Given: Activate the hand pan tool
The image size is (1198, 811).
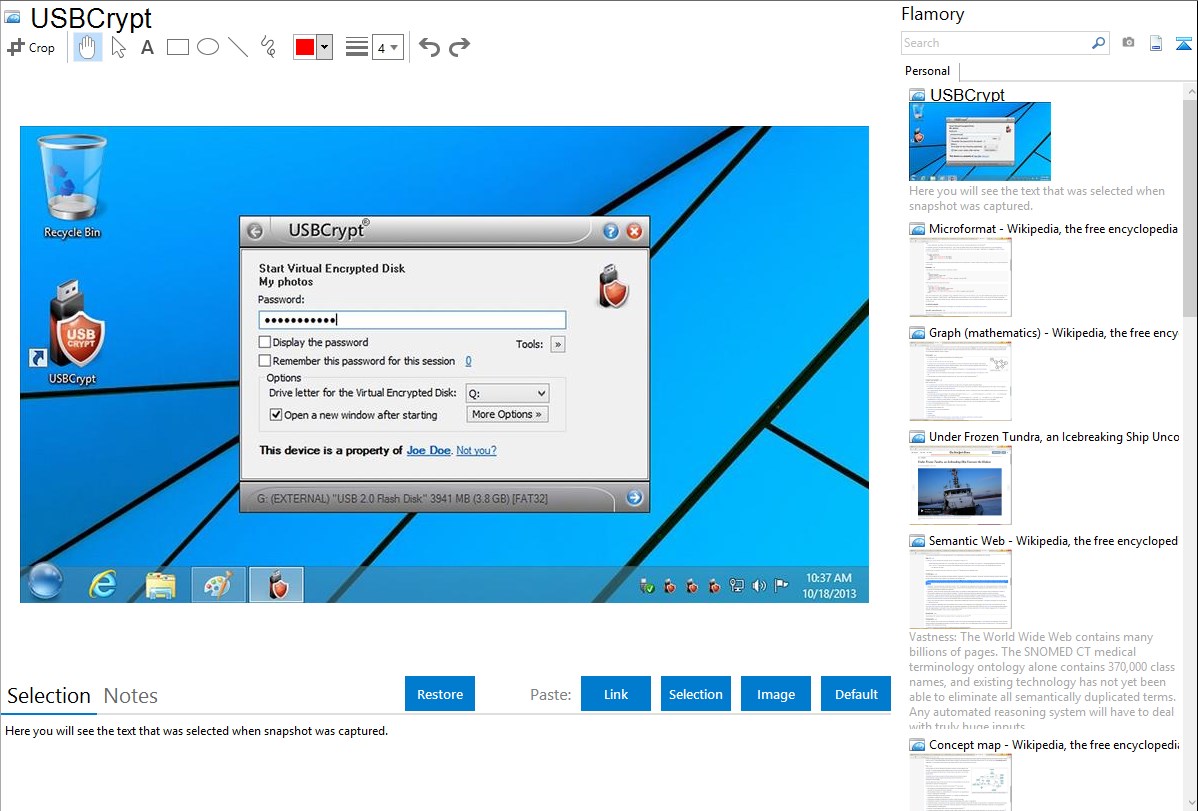Looking at the screenshot, I should 87,47.
